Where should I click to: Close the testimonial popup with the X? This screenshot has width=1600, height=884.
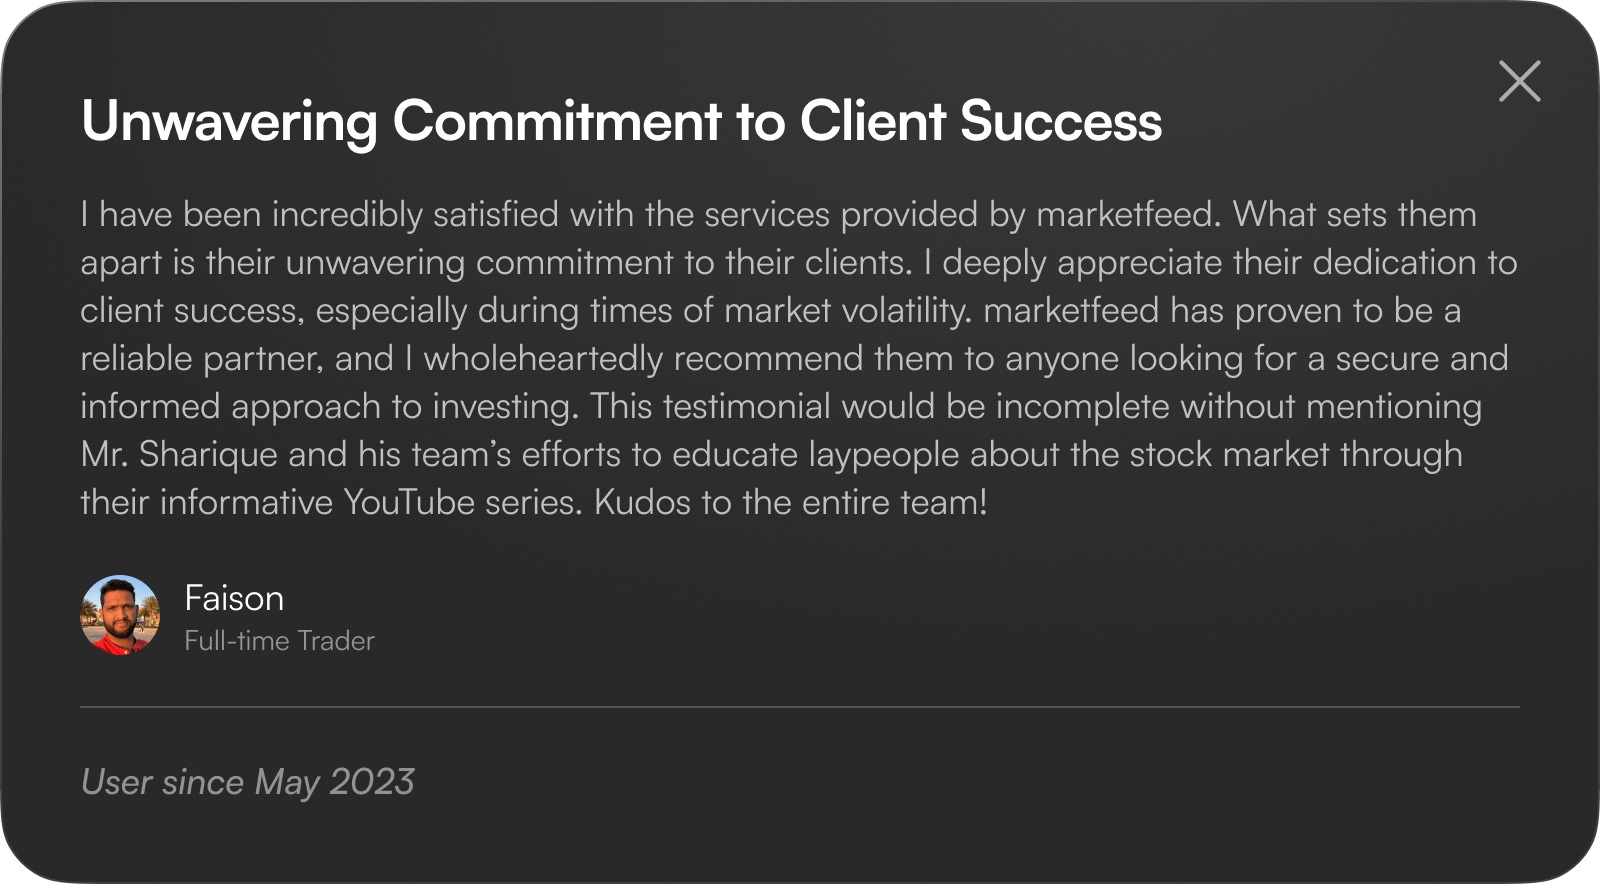[x=1519, y=81]
